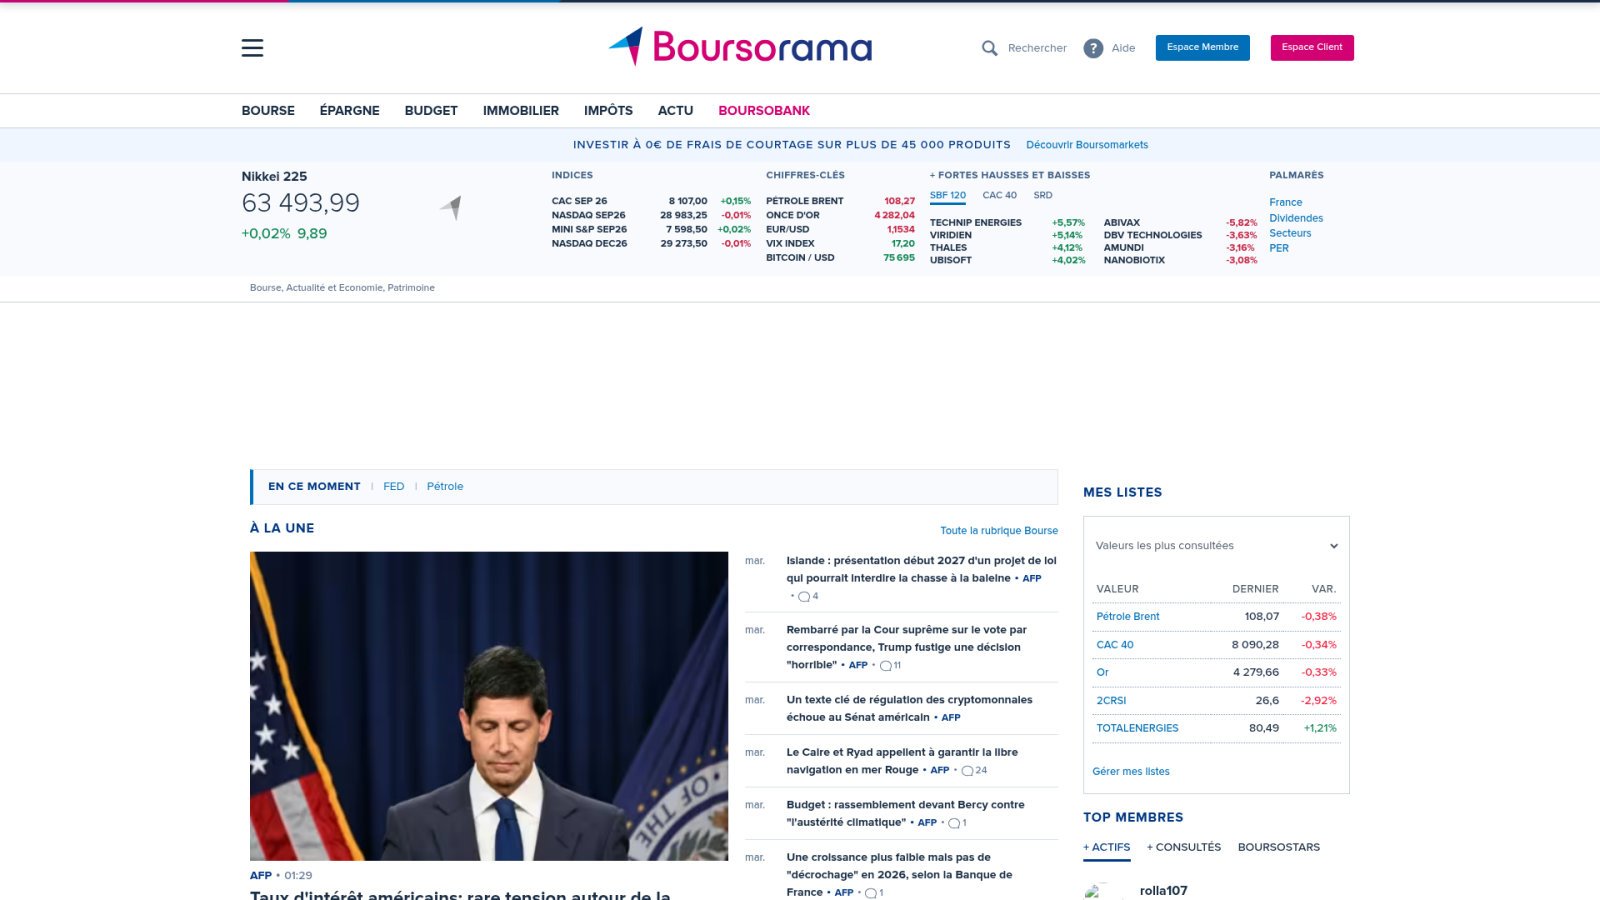1600x900 pixels.
Task: Open EUR/USD key figure
Action: [788, 229]
